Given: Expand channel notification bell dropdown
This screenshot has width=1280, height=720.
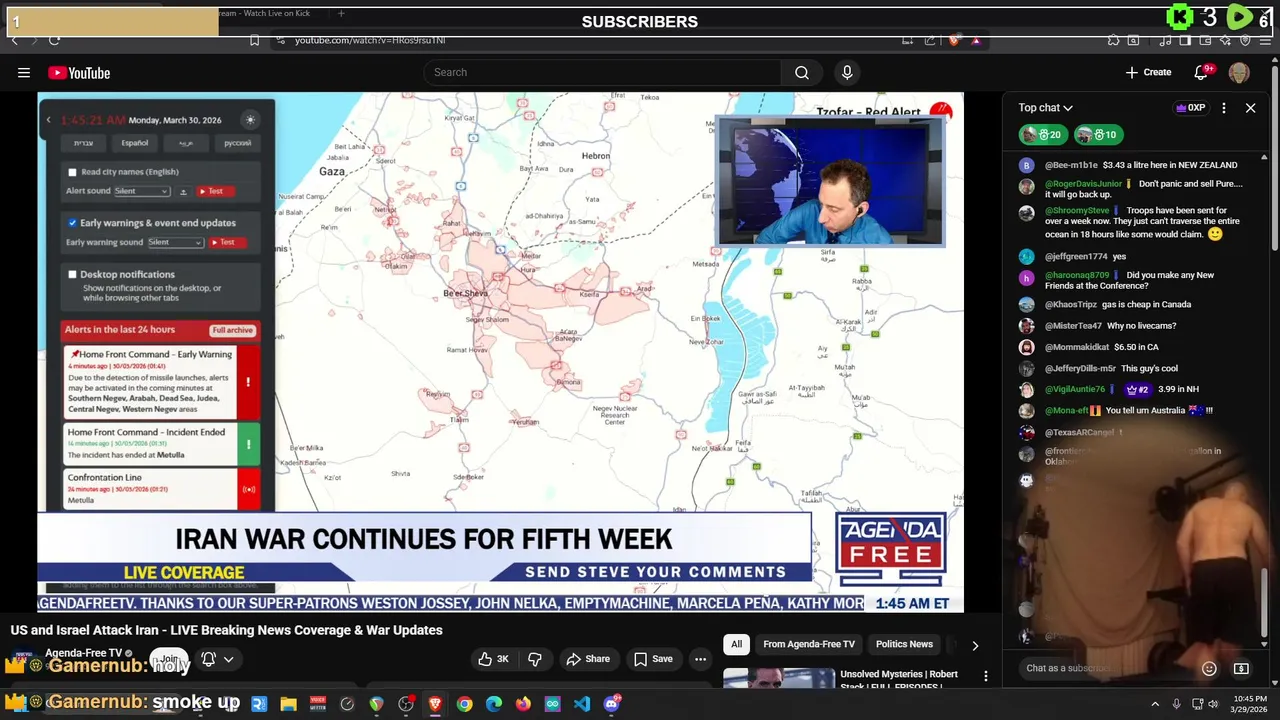Looking at the screenshot, I should point(217,659).
